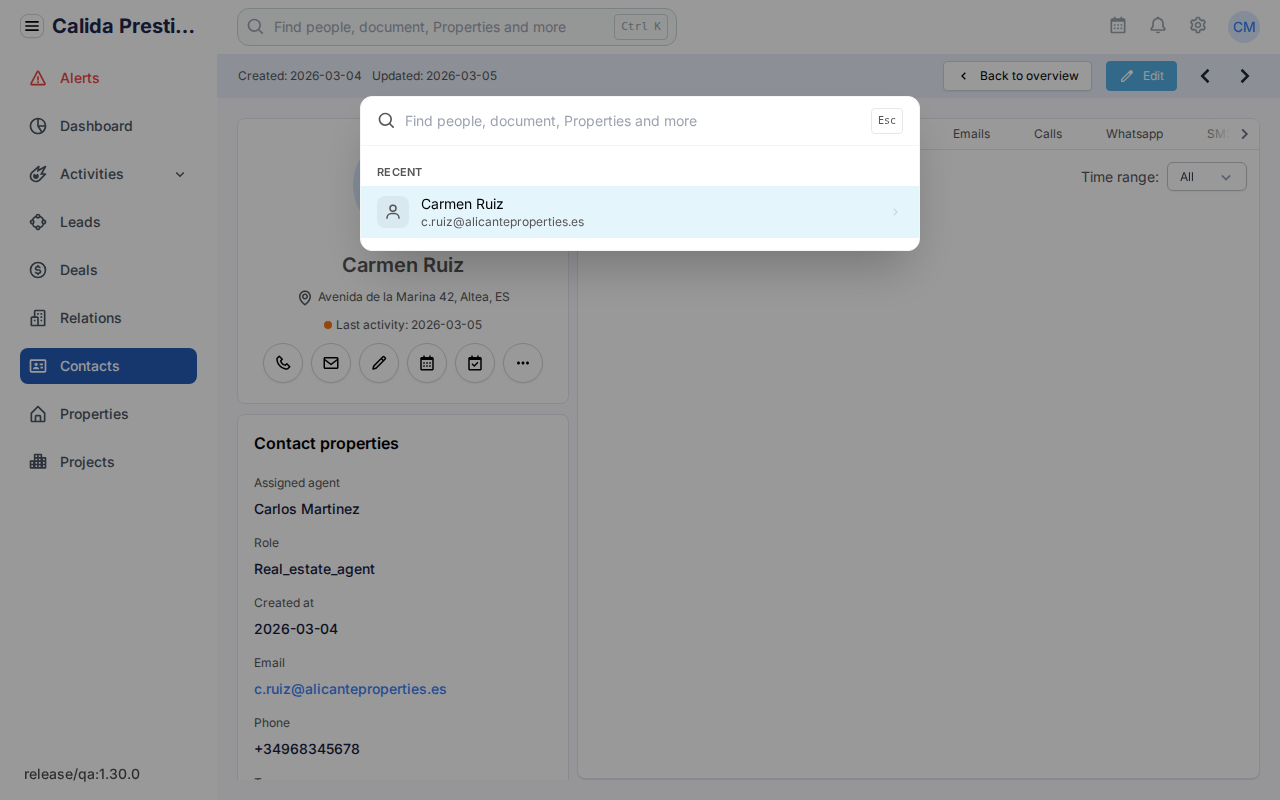Click the Contact properties heading

[x=326, y=443]
